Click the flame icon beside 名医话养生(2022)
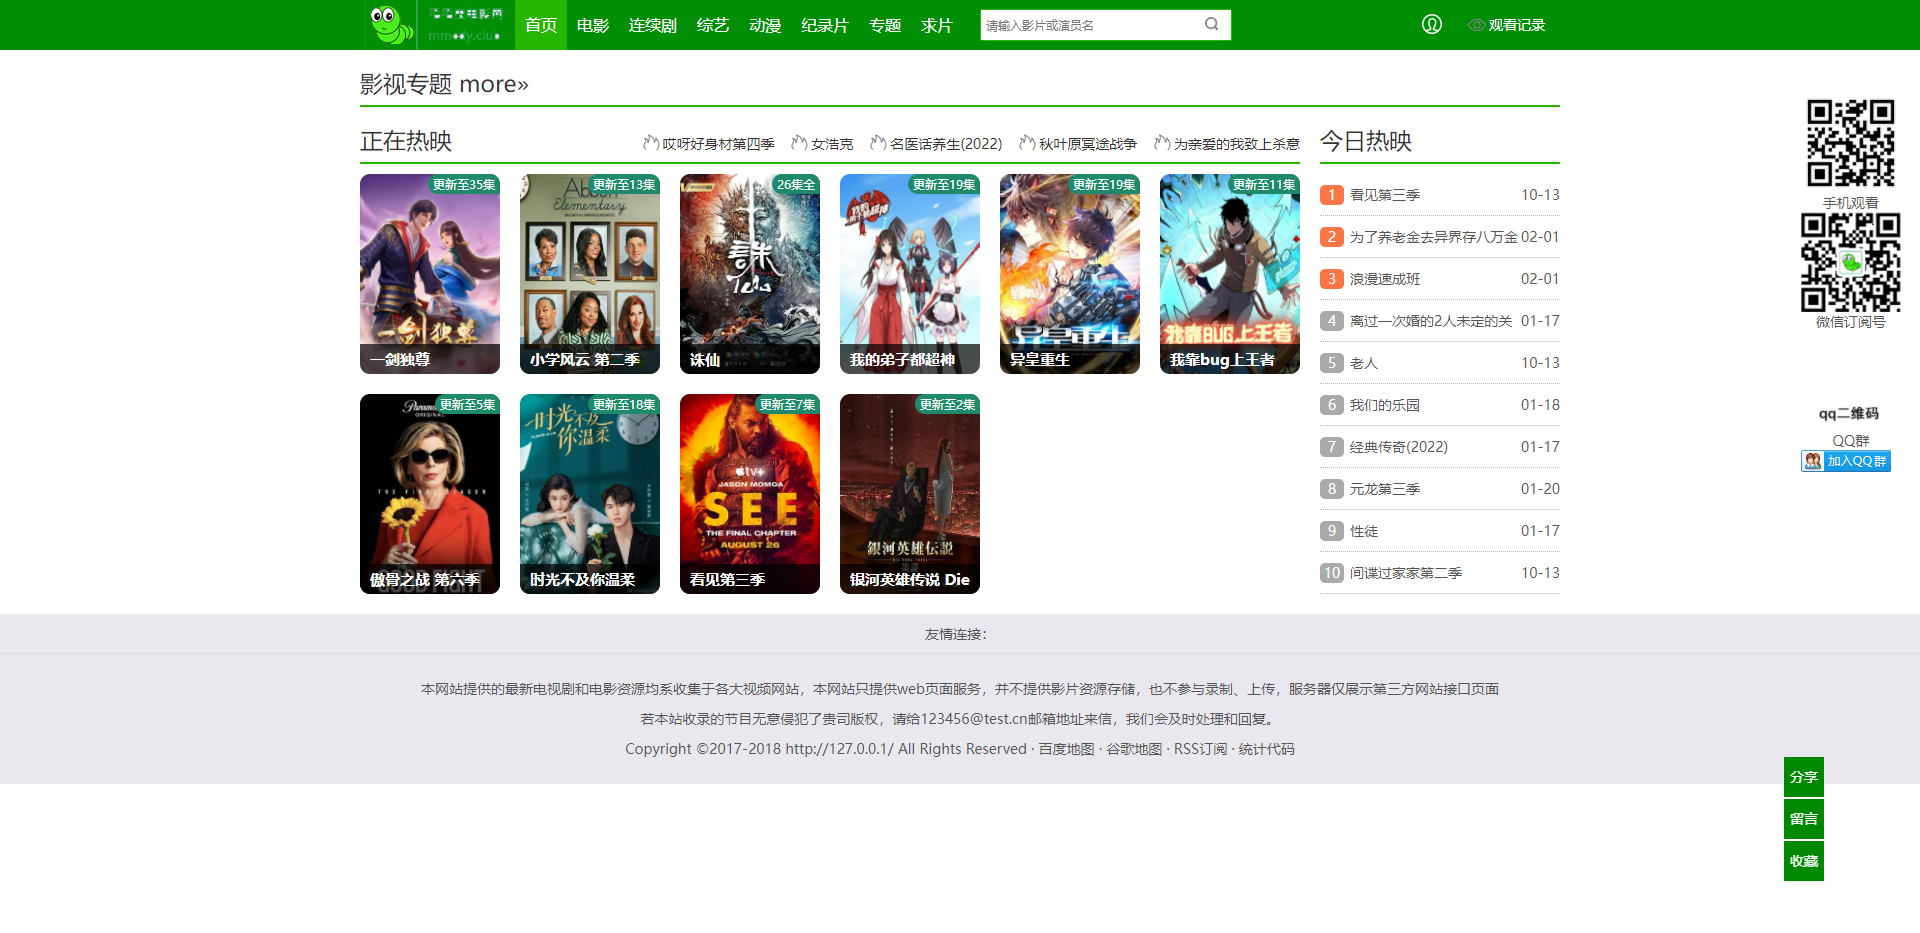 878,143
